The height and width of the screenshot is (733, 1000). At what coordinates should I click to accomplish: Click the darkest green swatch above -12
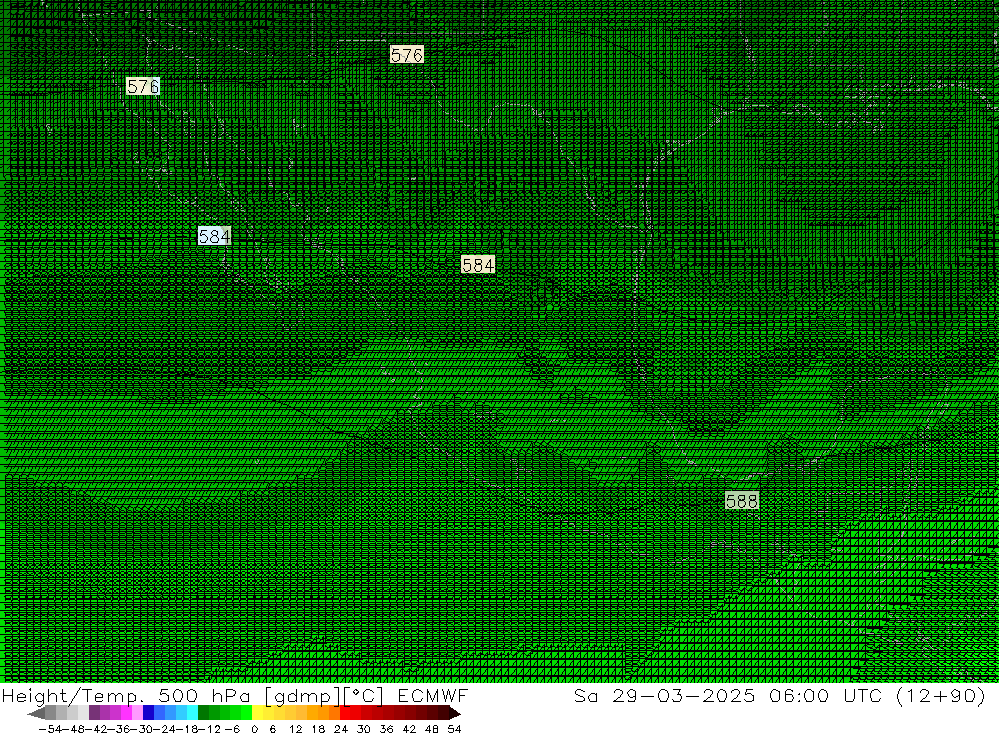(x=203, y=713)
